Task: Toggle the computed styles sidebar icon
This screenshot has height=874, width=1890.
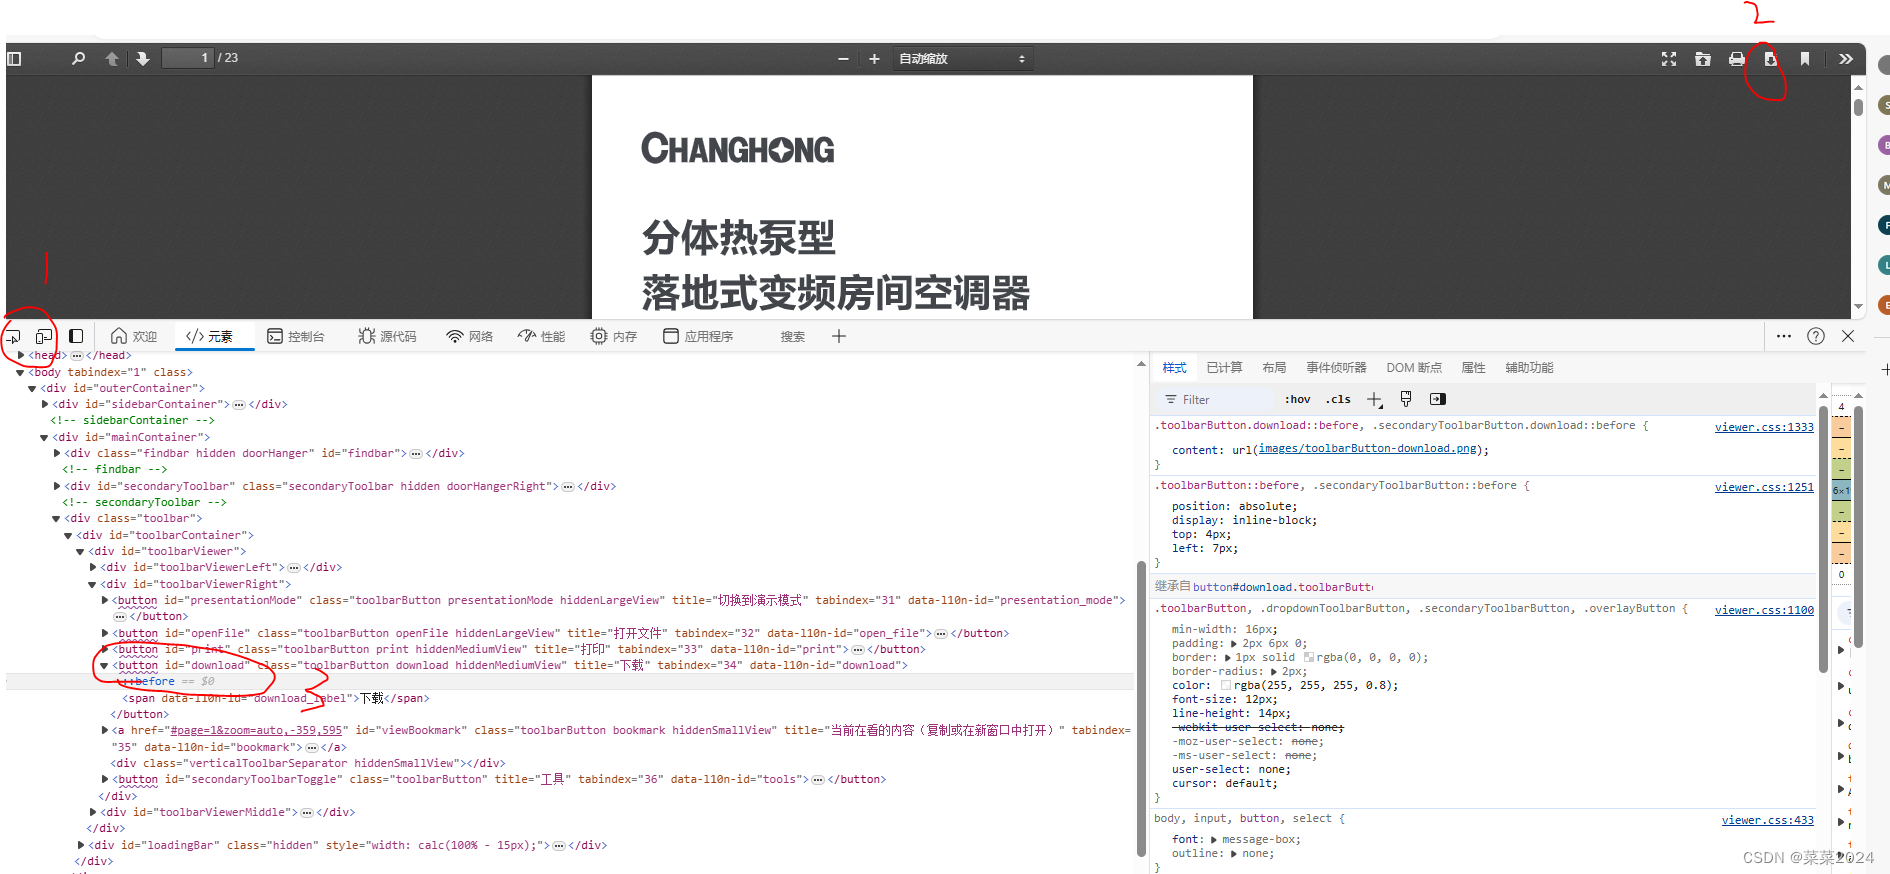Action: point(1438,399)
